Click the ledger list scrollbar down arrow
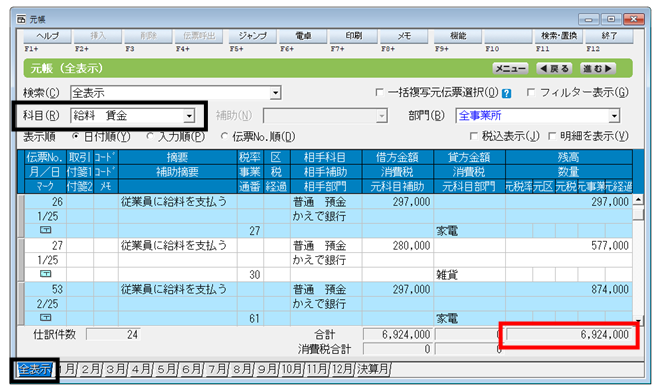Image resolution: width=658 pixels, height=387 pixels. click(x=638, y=321)
